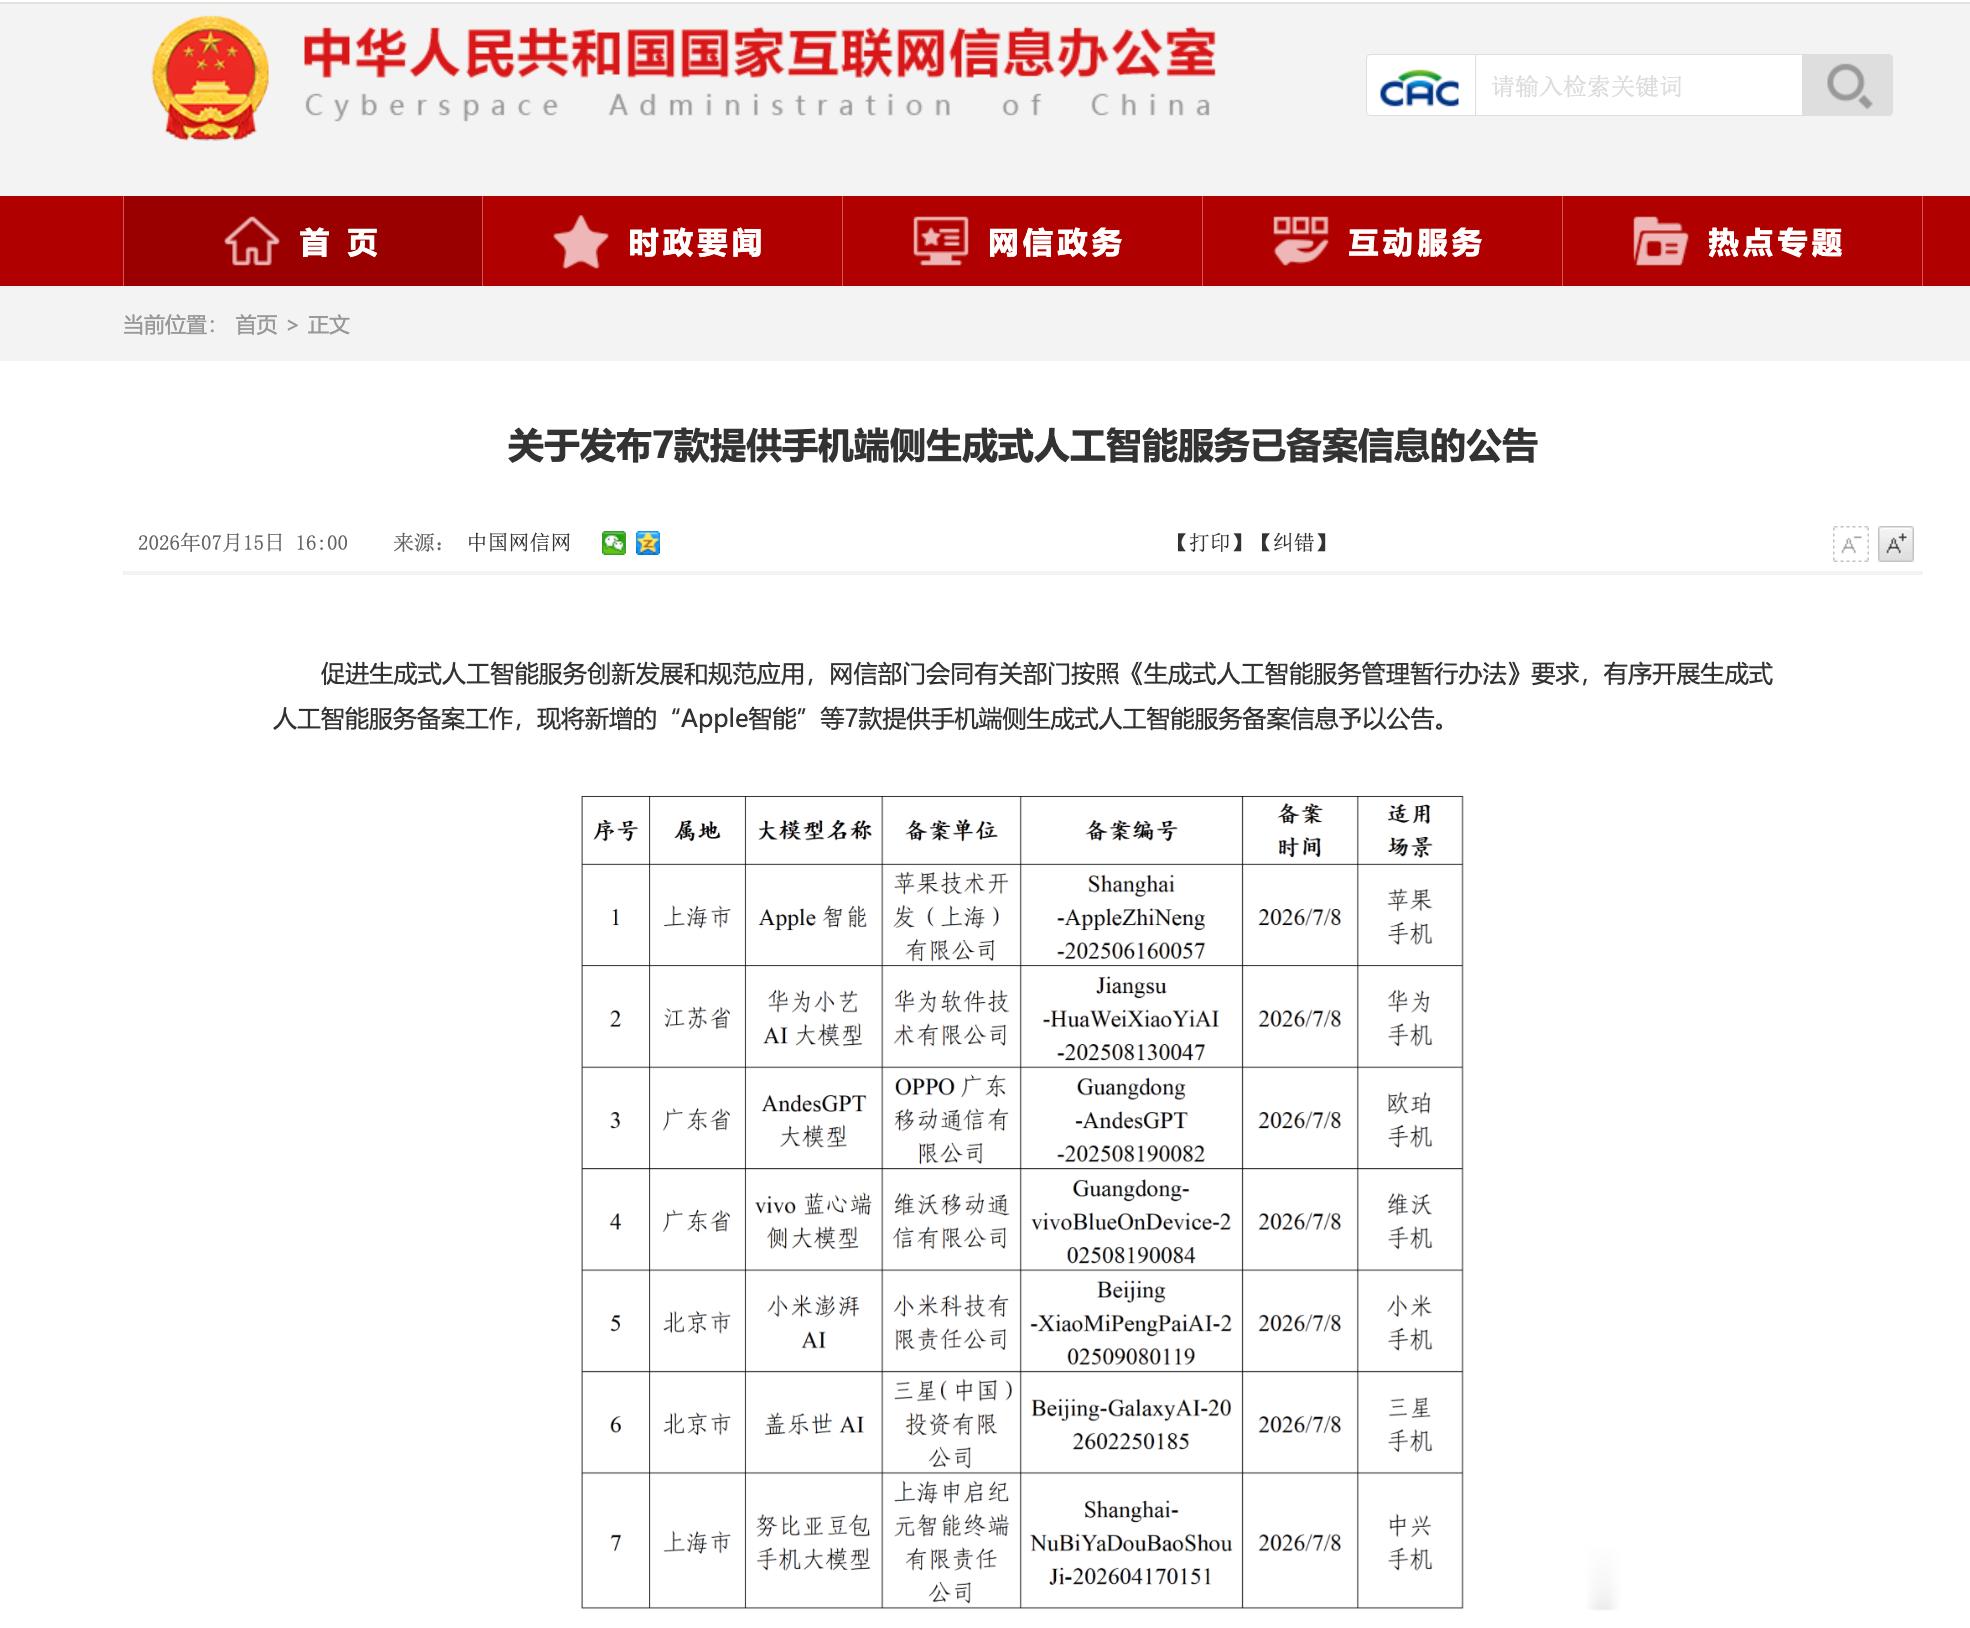Click the cell 江苏省
This screenshot has width=1970, height=1628.
click(697, 1018)
